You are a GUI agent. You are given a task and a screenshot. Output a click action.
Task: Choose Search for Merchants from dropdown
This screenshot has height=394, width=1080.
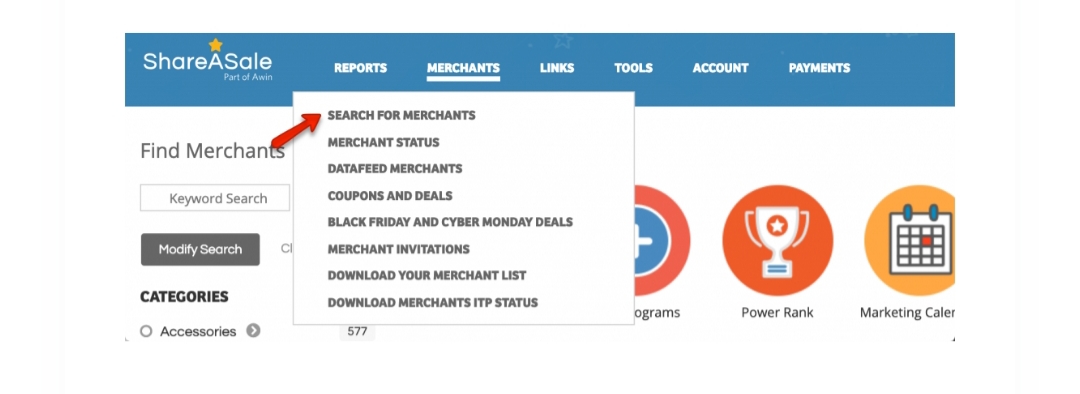(x=402, y=116)
